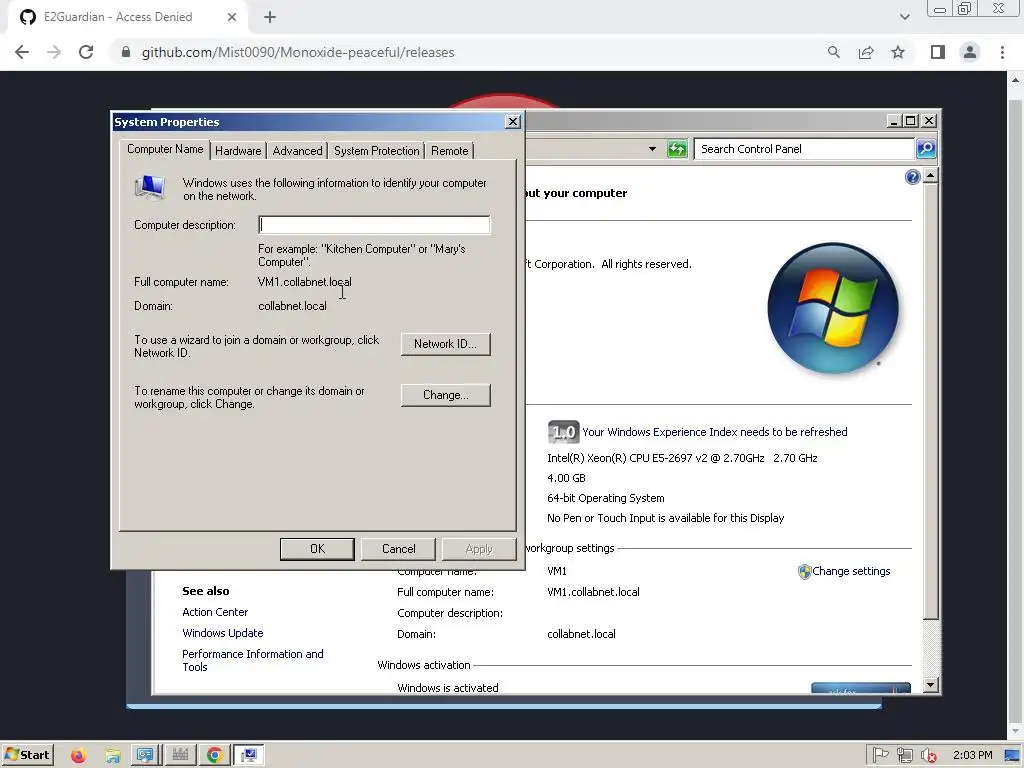Click the Control Panel search button
This screenshot has height=768, width=1024.
pos(926,149)
